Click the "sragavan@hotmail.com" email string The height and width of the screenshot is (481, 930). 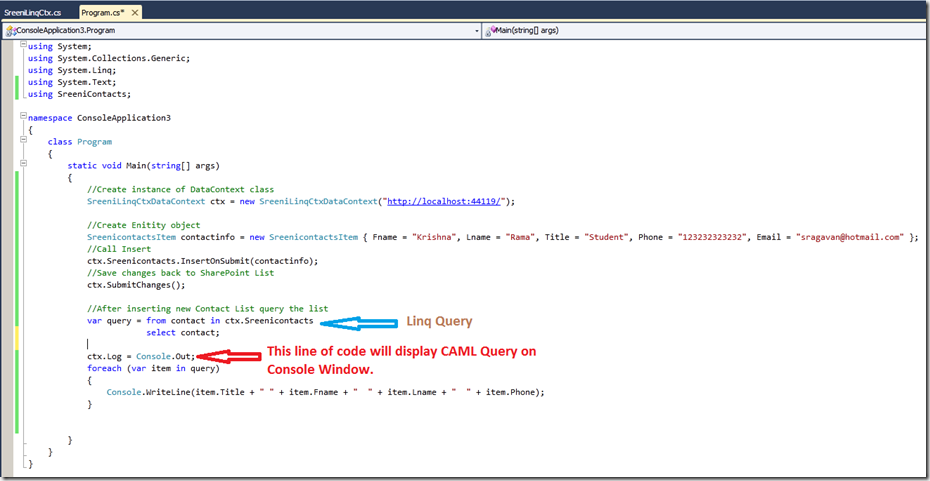click(x=849, y=237)
